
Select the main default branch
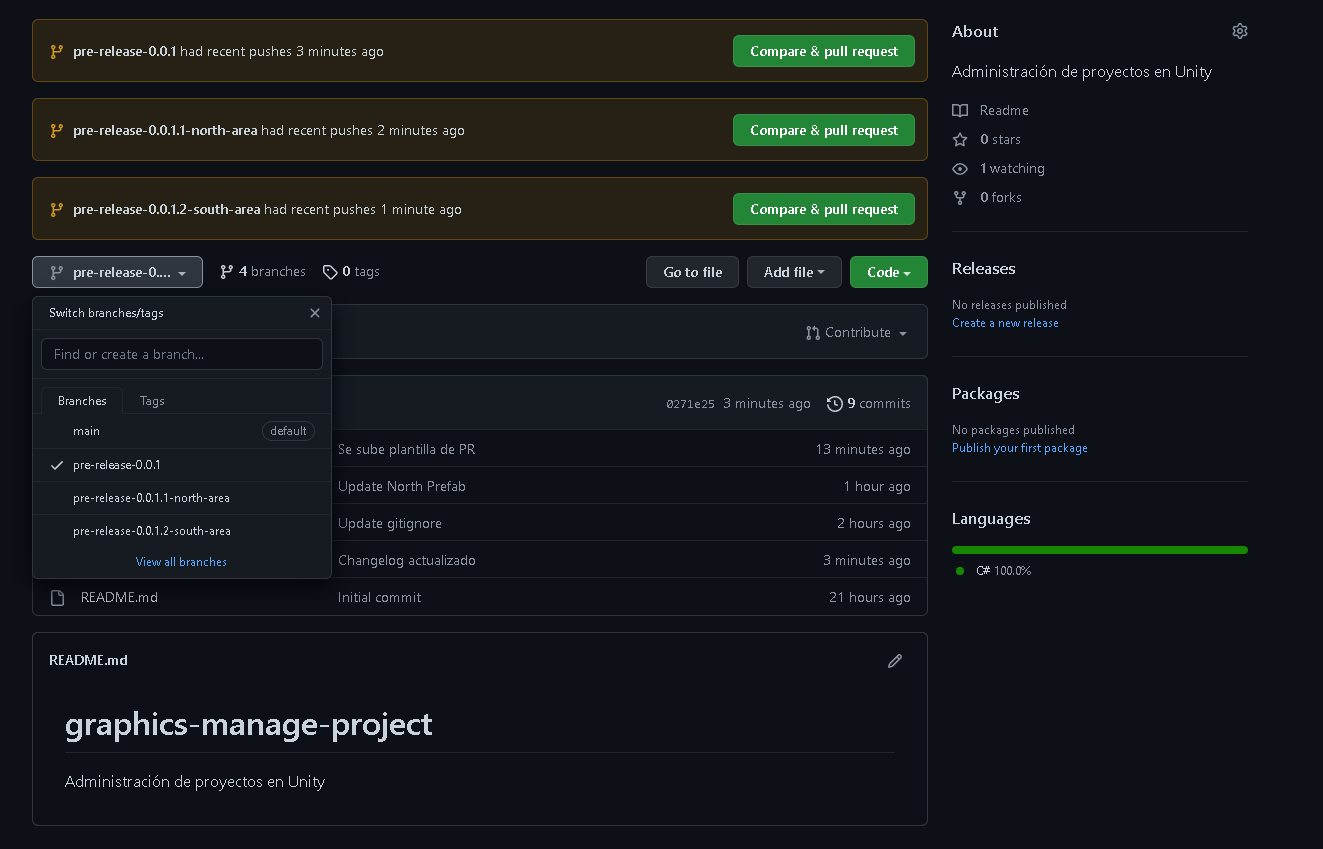point(87,431)
